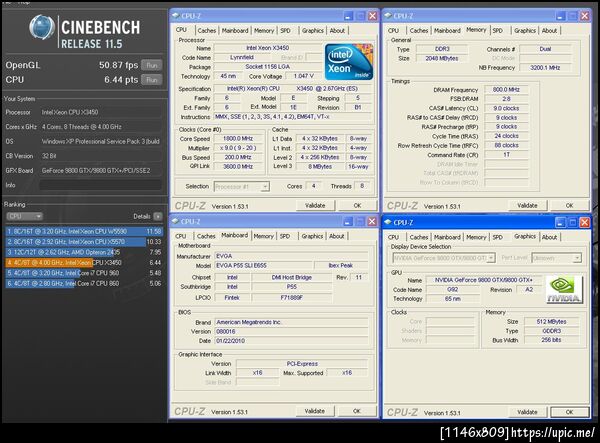Click the NVIDIA logo in Graphics window
This screenshot has width=600, height=443.
coord(564,290)
